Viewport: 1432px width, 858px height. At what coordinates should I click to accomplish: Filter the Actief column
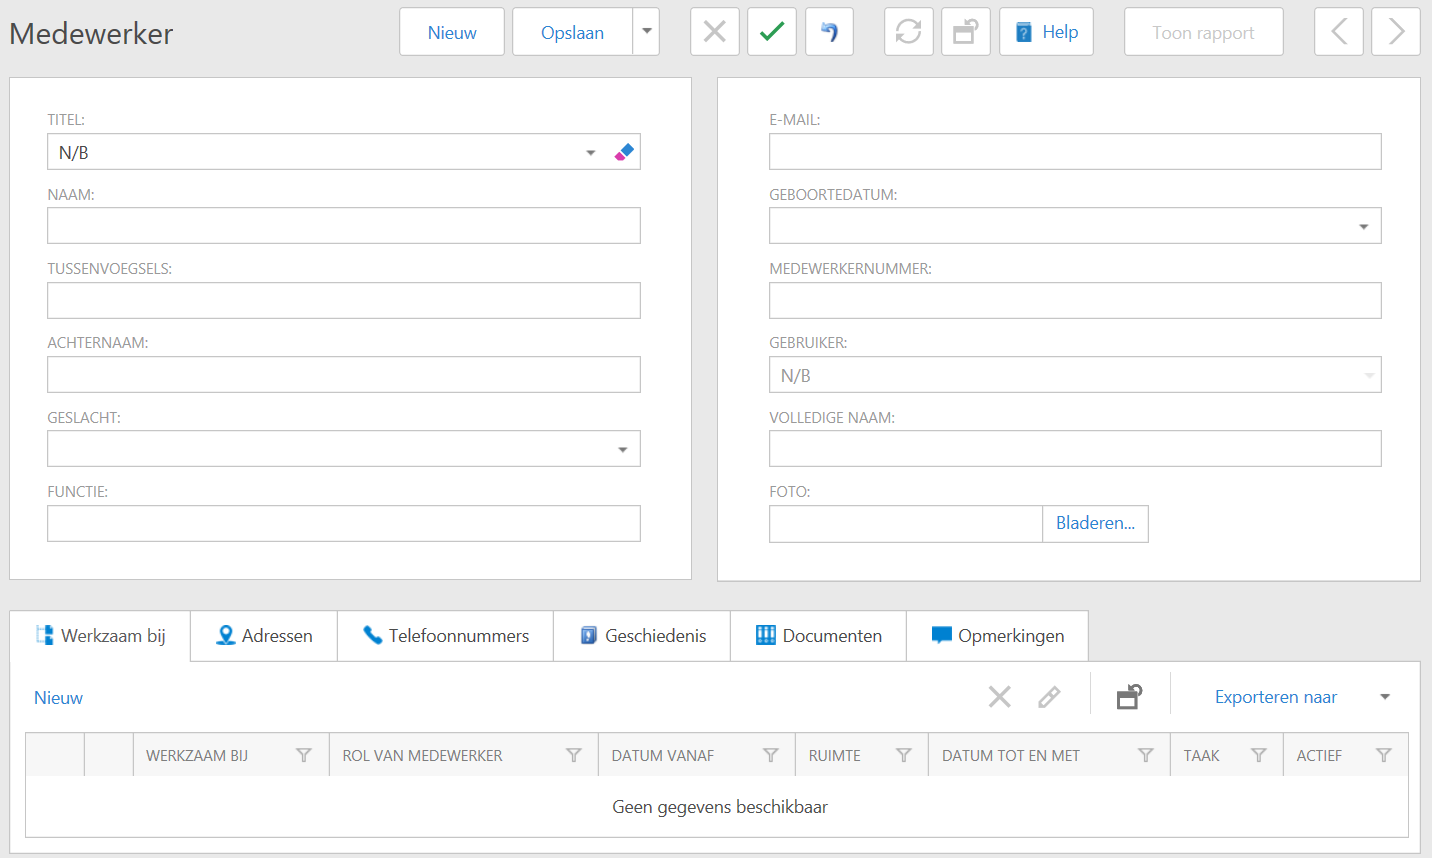tap(1383, 756)
